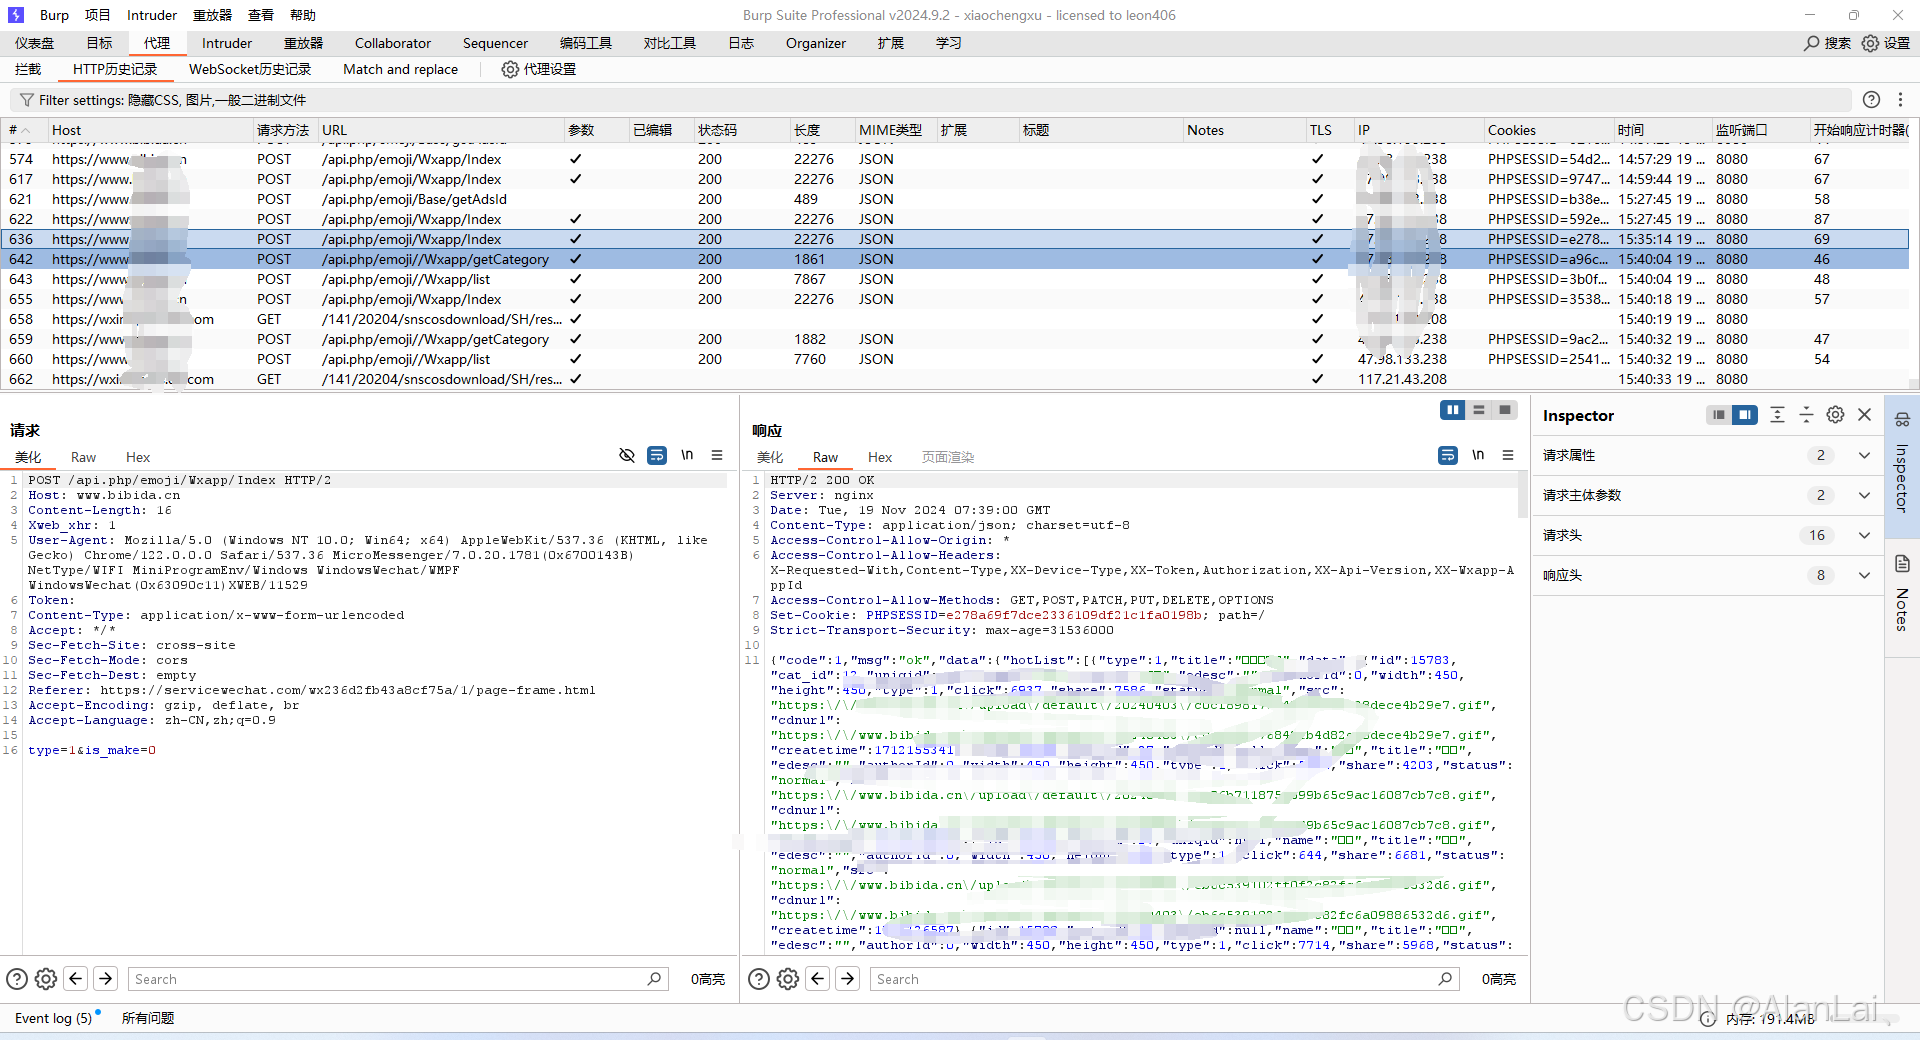Set Inspector layout to left-docked icon
1920x1040 pixels.
point(1718,415)
